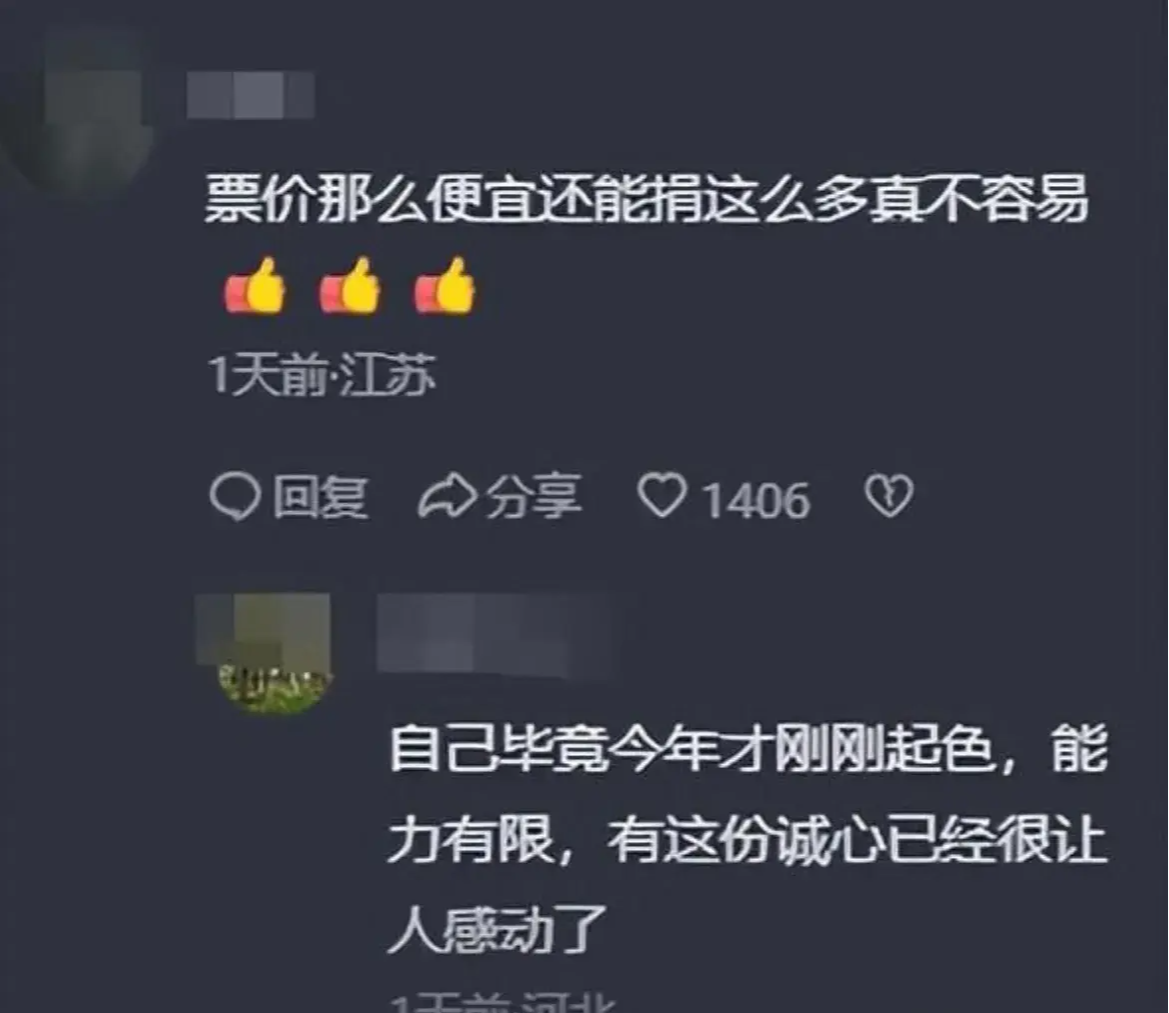Click the comment text starting with 票价那么便宜
Image resolution: width=1169 pixels, height=1013 pixels.
pos(646,199)
